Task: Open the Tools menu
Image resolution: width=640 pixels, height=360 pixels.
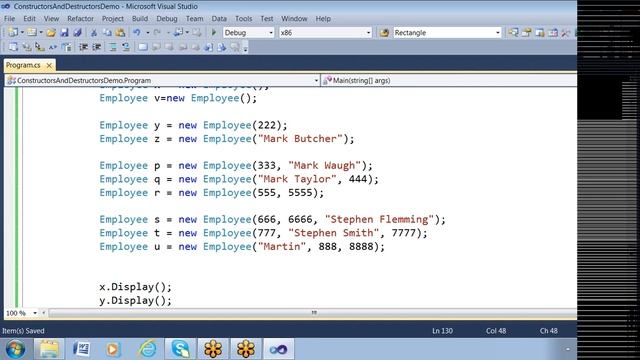Action: point(244,19)
